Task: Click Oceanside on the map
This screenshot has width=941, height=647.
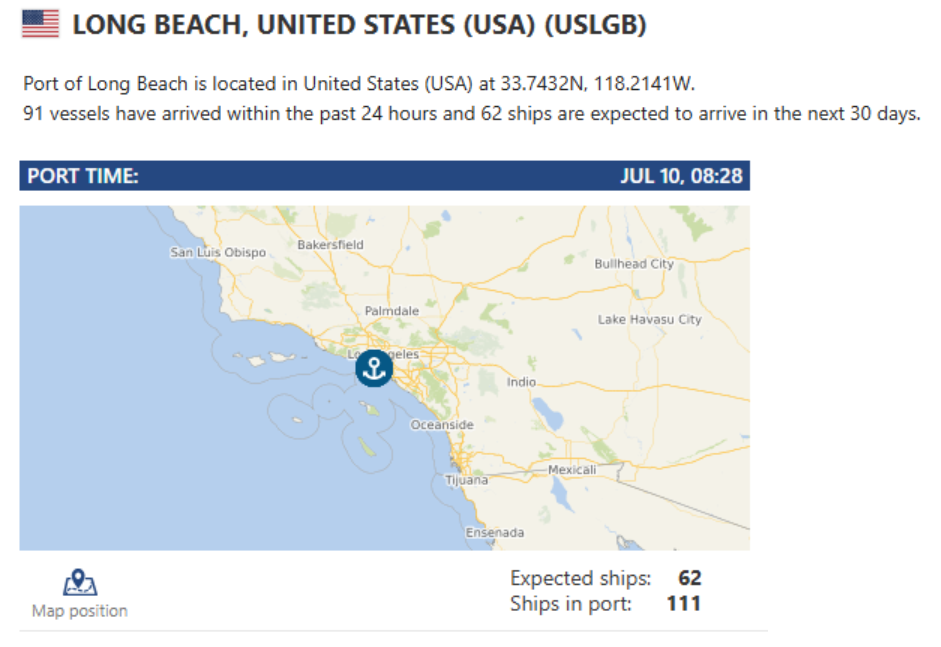Action: coord(442,425)
